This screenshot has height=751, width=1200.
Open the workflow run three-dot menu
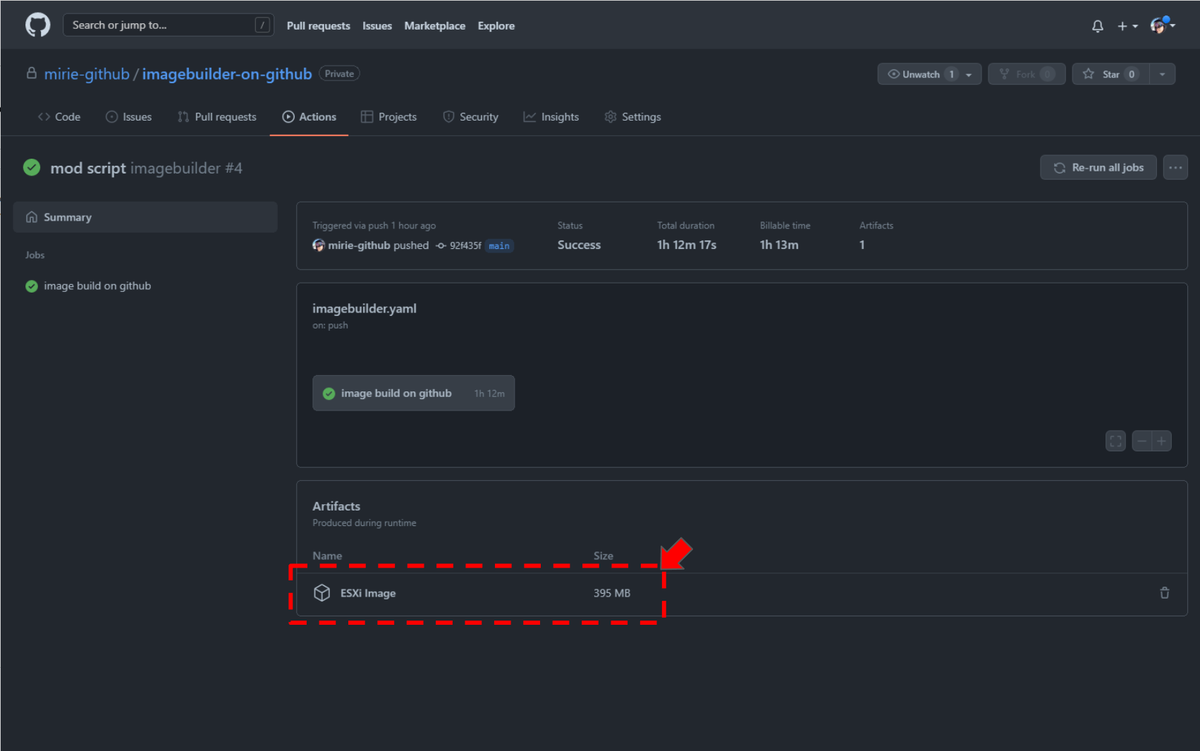(x=1175, y=167)
